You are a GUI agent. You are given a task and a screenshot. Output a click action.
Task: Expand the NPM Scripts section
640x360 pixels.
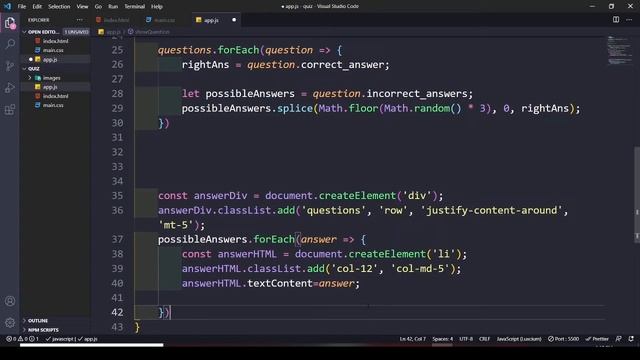pos(43,330)
